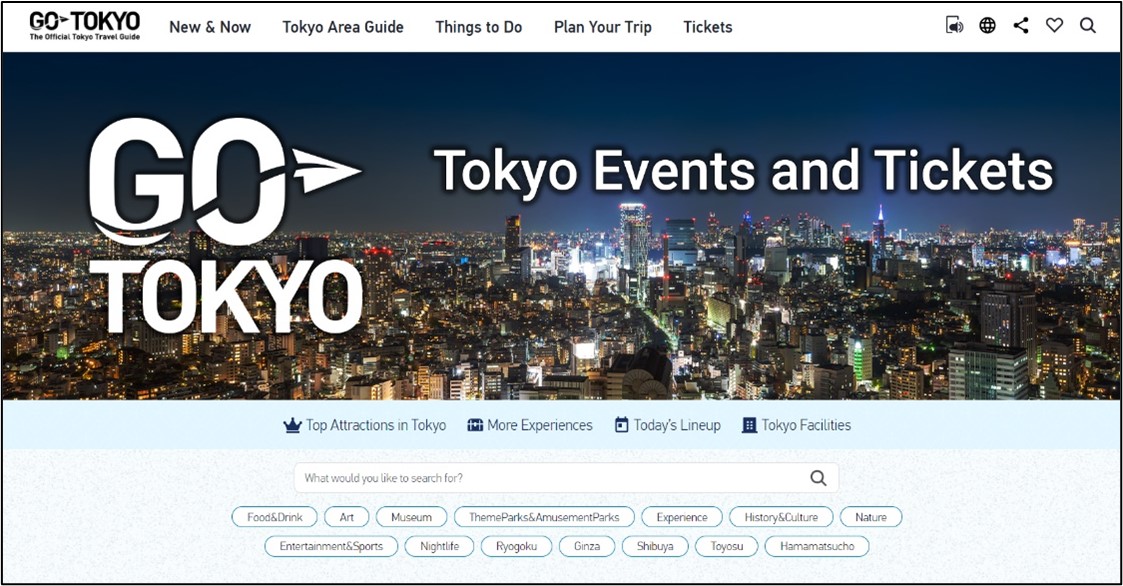Open the Tokyo Area Guide menu
Image resolution: width=1123 pixels, height=586 pixels.
(x=343, y=27)
